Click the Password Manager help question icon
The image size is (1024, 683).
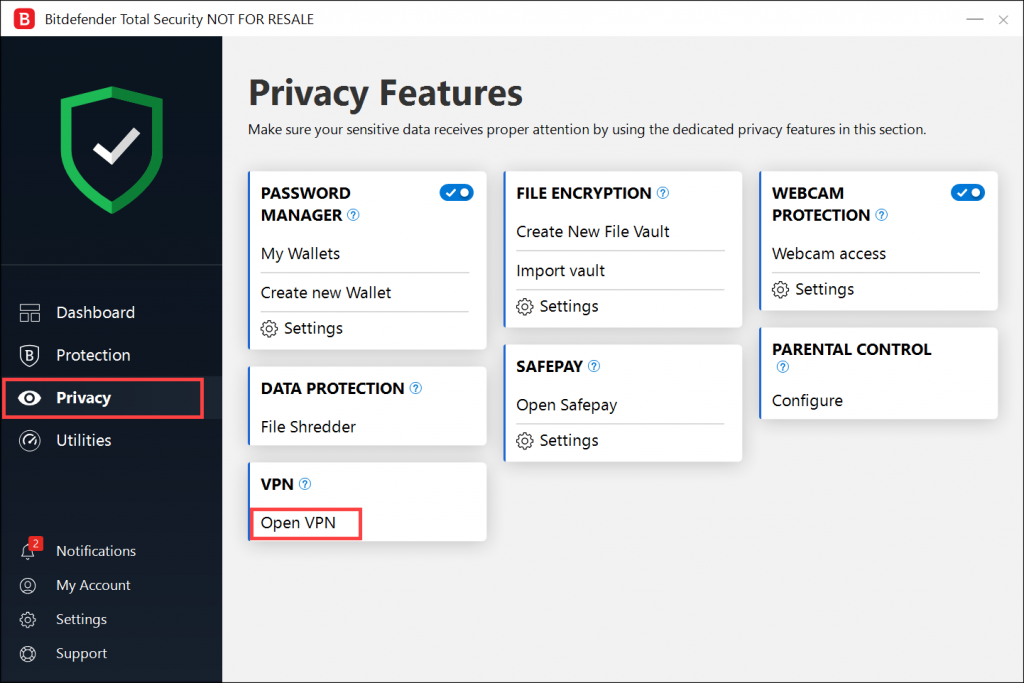tap(353, 215)
